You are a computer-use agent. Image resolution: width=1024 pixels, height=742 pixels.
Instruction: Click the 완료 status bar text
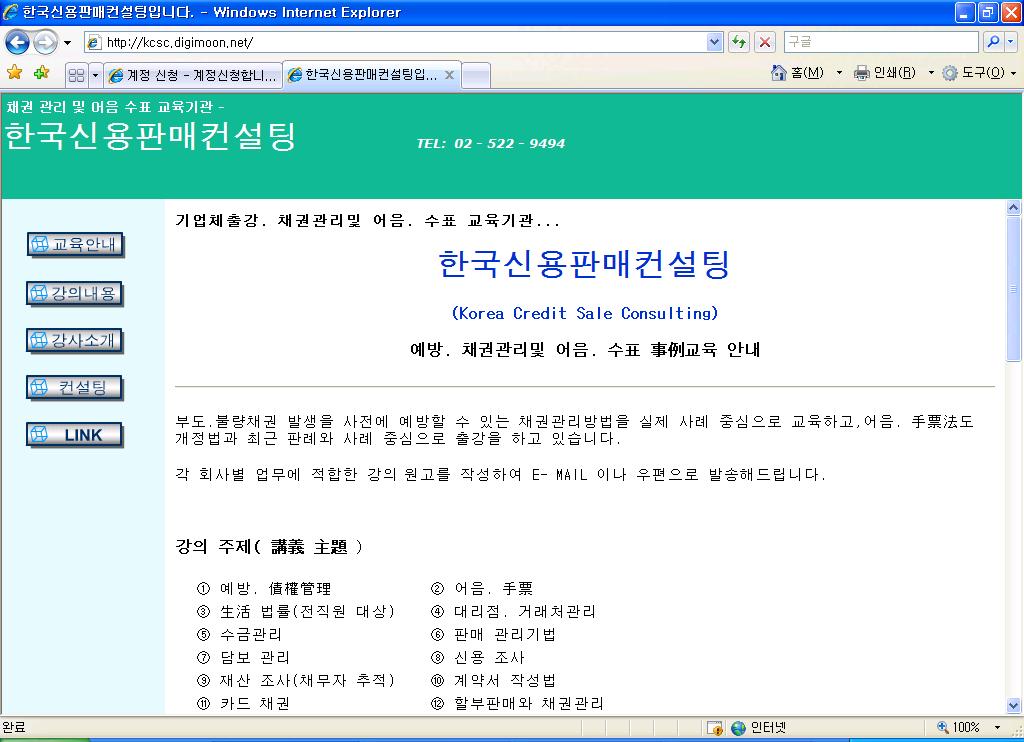point(13,727)
